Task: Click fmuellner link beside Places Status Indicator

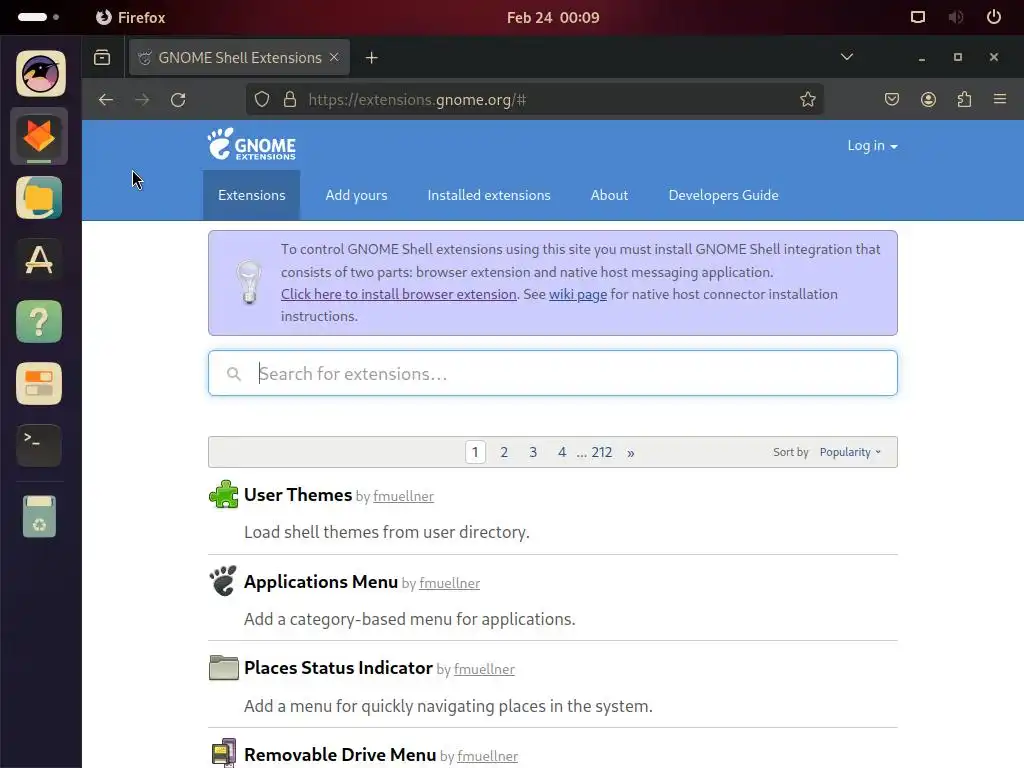Action: pyautogui.click(x=484, y=669)
